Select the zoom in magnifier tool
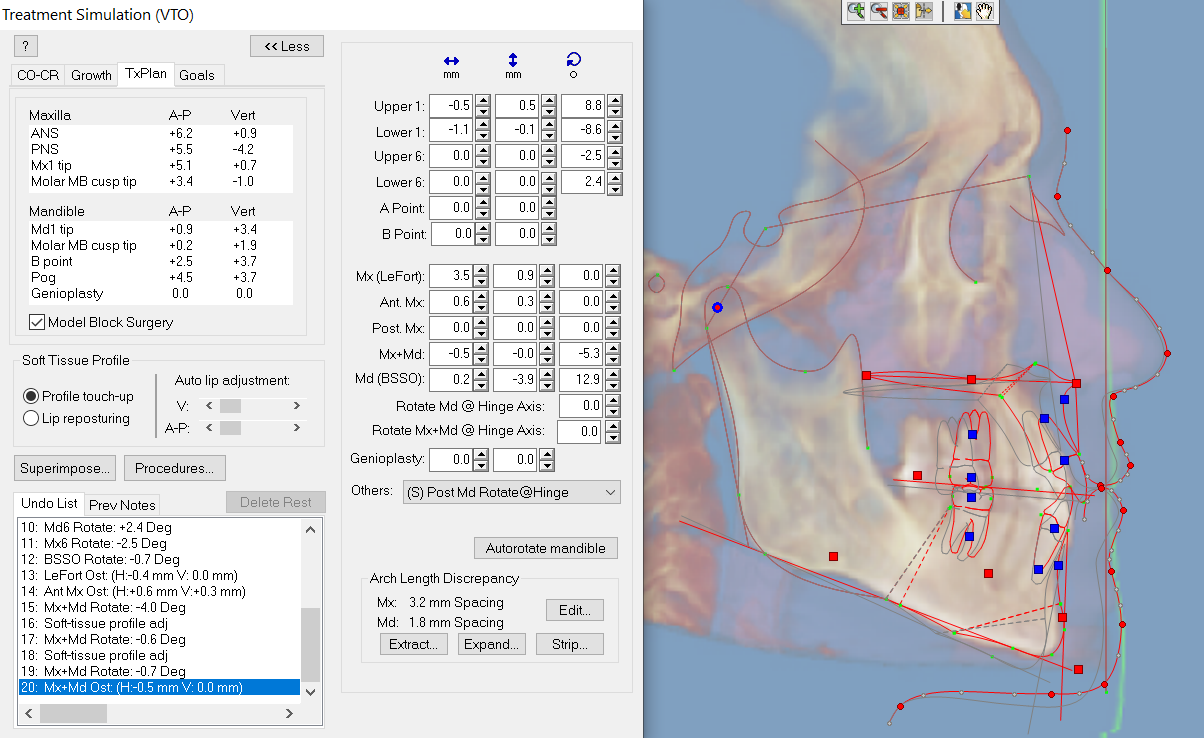 856,11
